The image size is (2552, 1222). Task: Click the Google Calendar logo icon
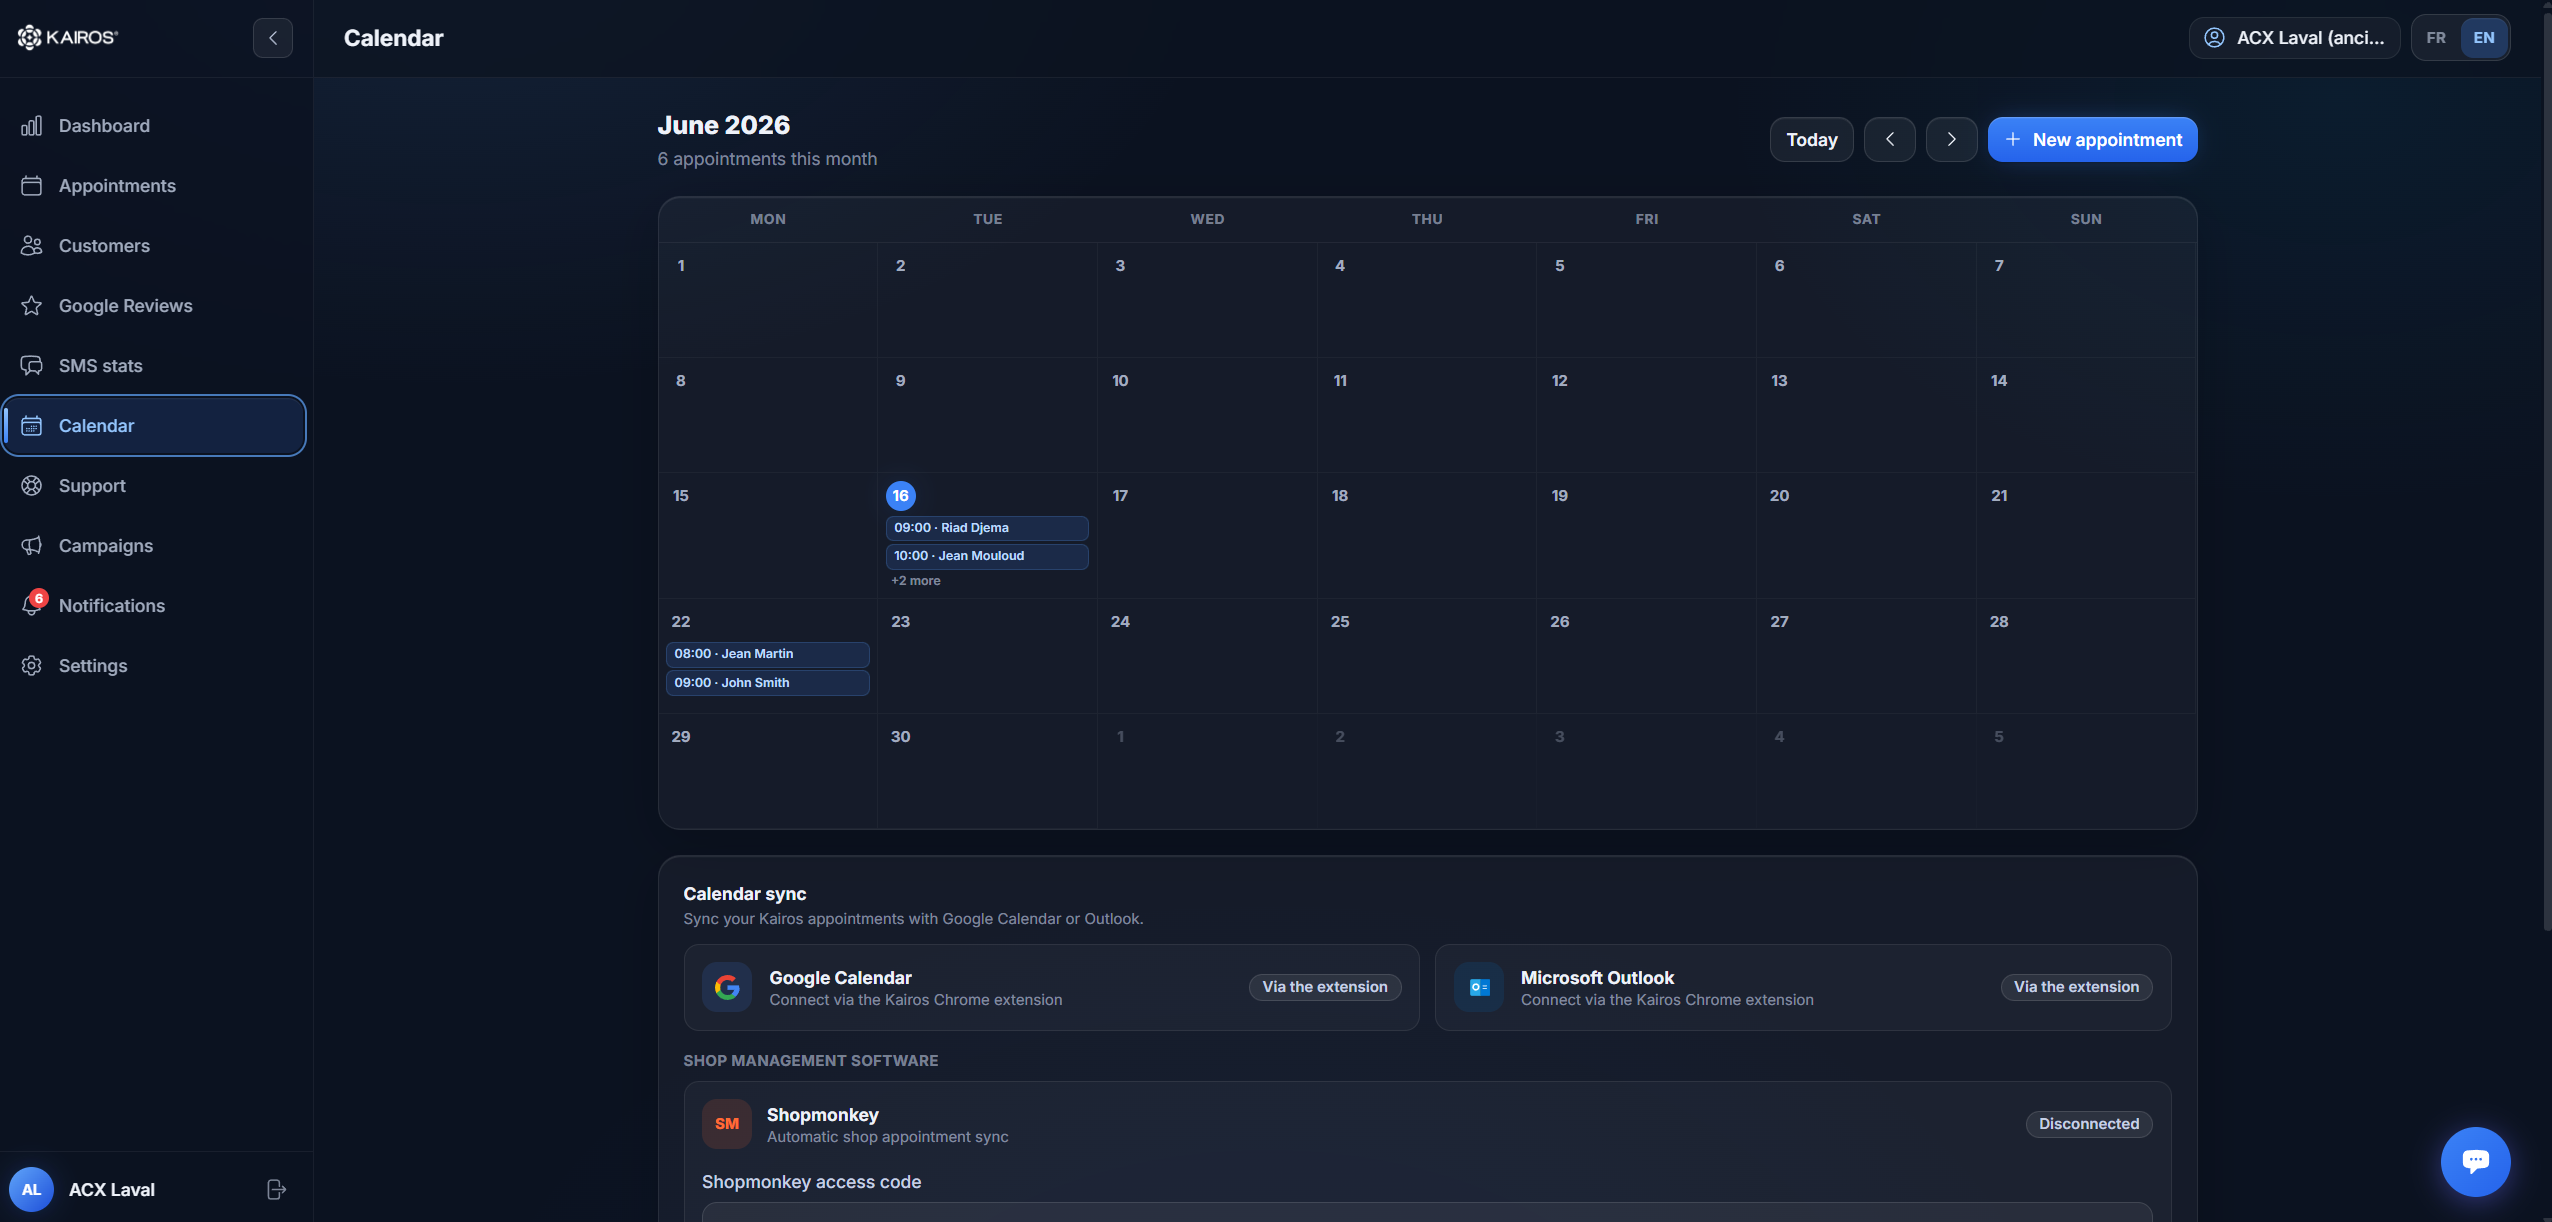(727, 988)
